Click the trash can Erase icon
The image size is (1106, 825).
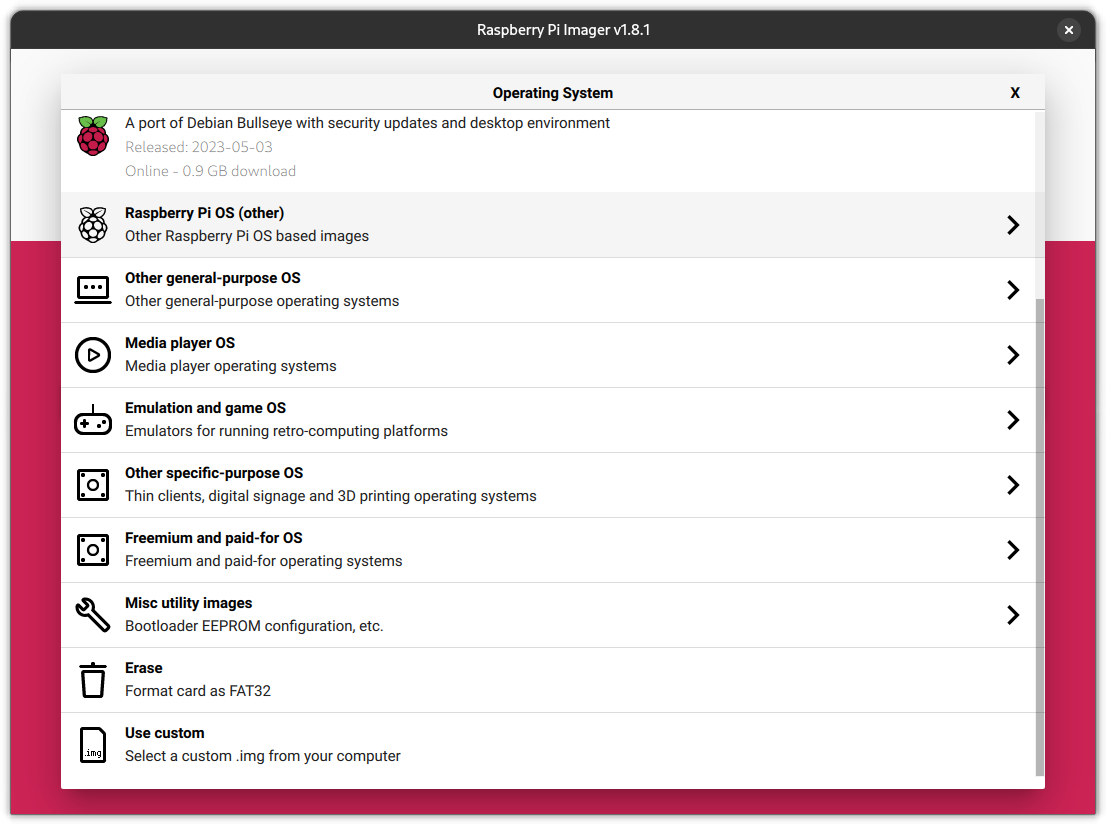coord(93,680)
